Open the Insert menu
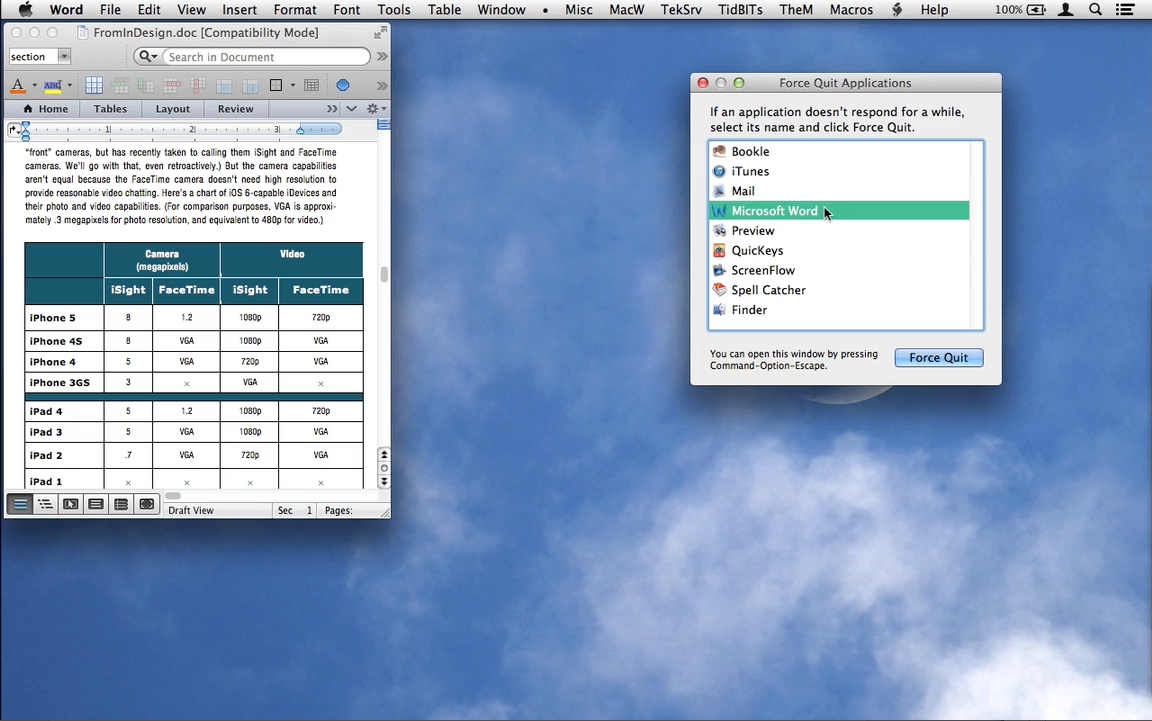Screen dimensions: 1152x721 pos(240,10)
